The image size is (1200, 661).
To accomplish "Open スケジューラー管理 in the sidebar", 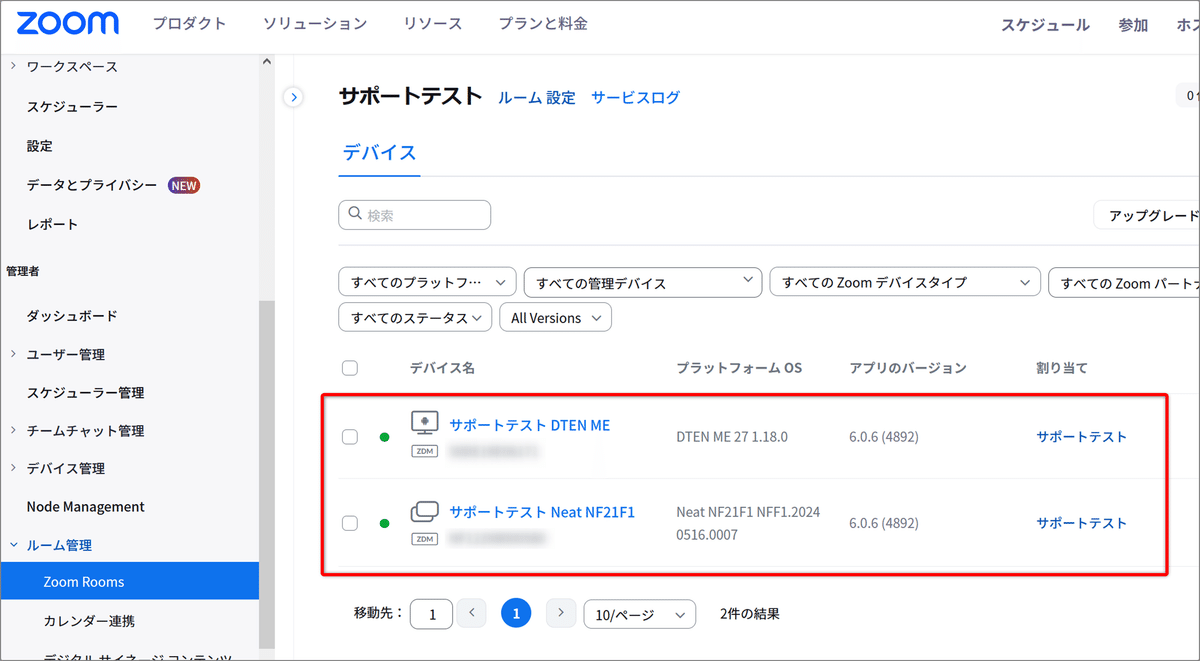I will pyautogui.click(x=85, y=393).
